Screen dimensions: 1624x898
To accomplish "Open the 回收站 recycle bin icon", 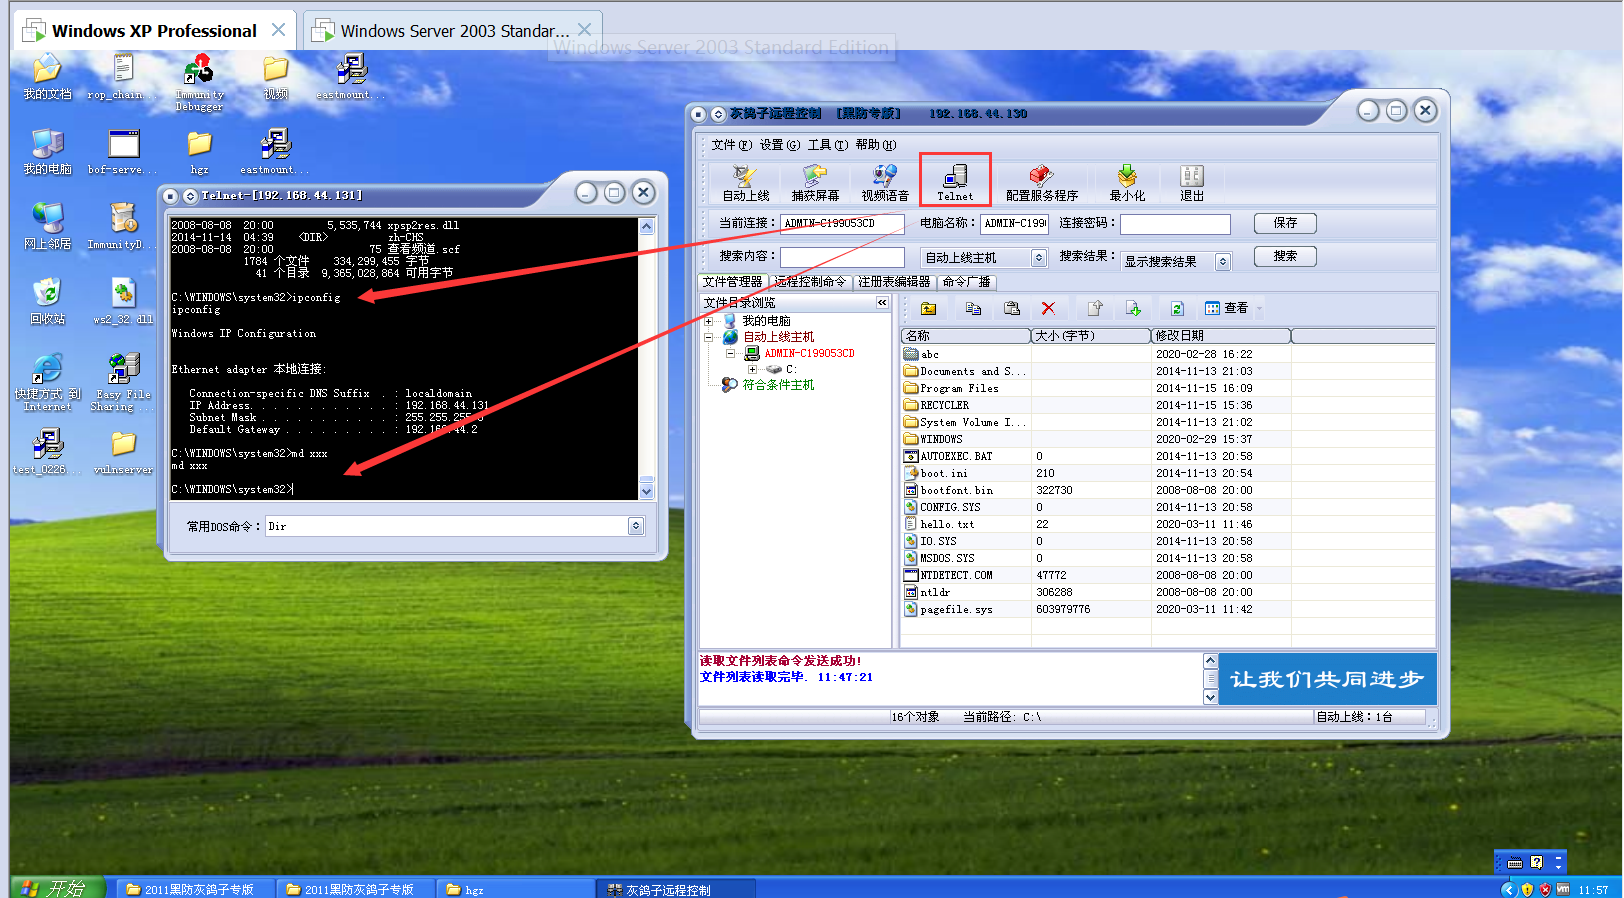I will pos(47,301).
